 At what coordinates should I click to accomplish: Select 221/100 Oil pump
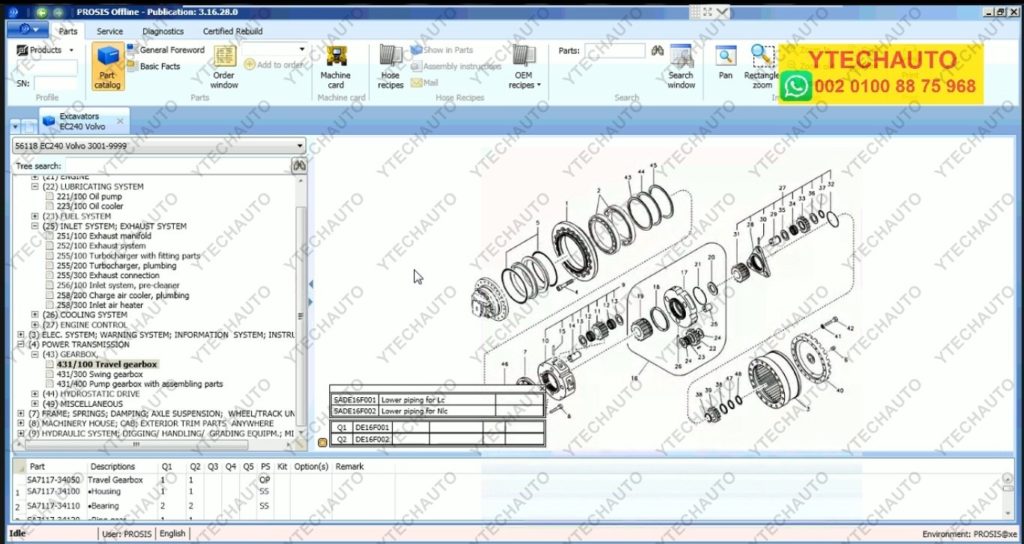(x=89, y=197)
